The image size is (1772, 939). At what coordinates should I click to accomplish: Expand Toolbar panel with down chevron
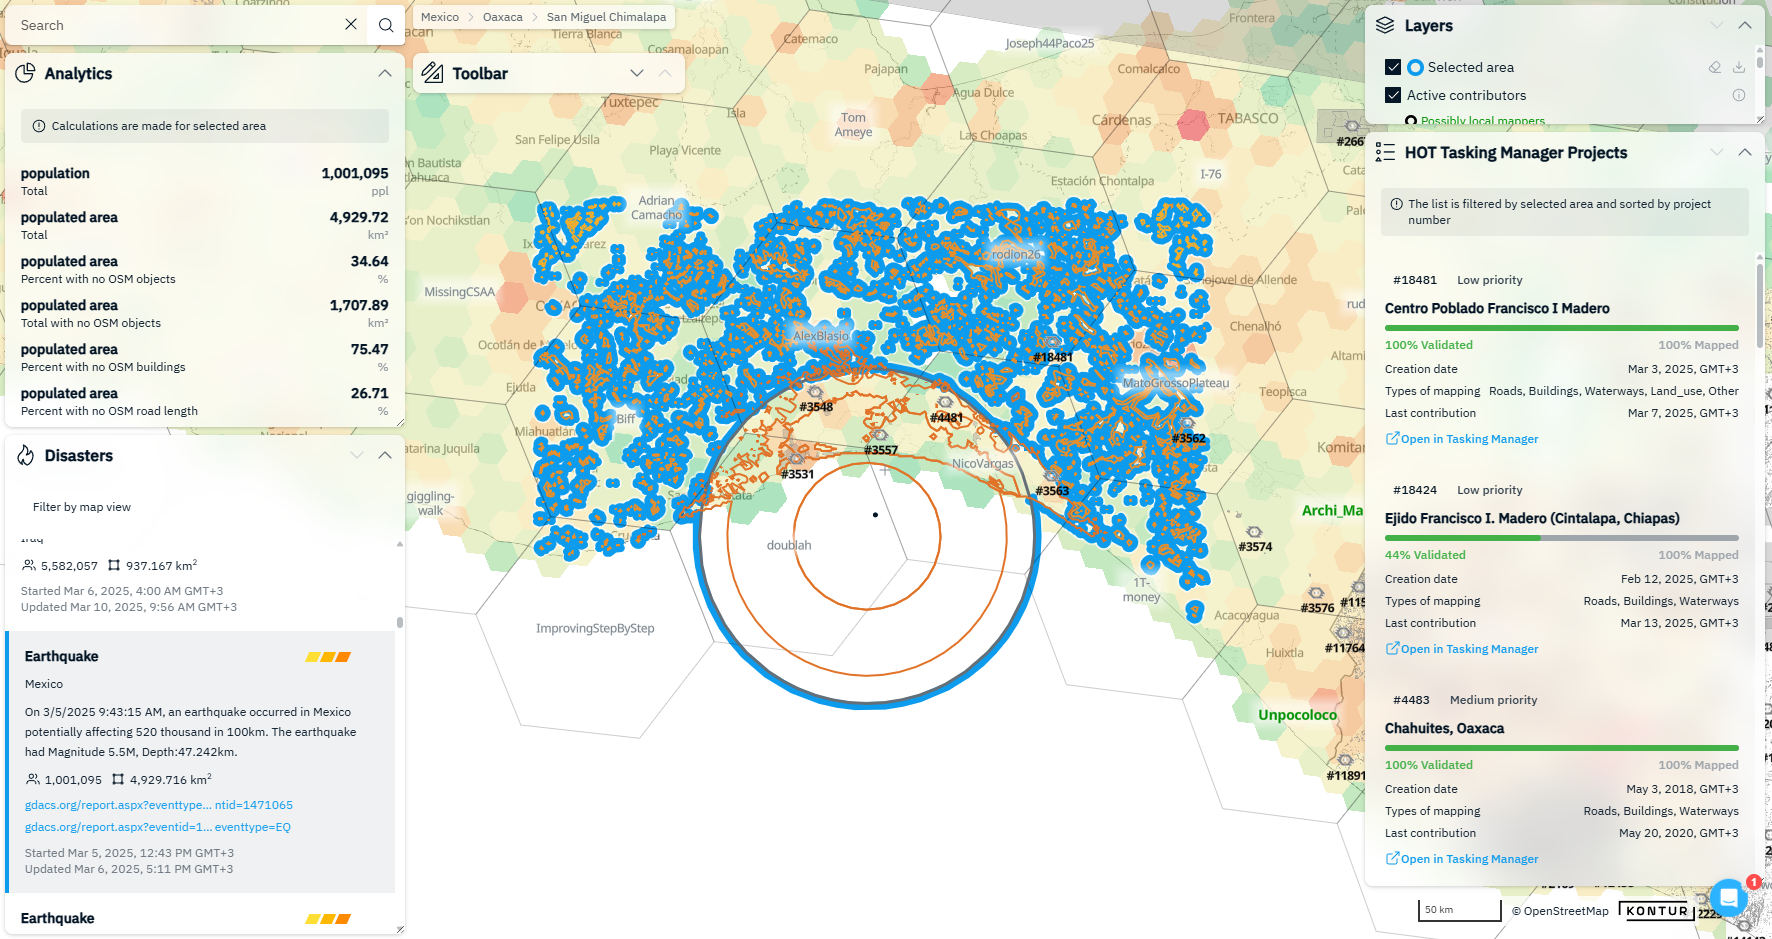coord(637,73)
